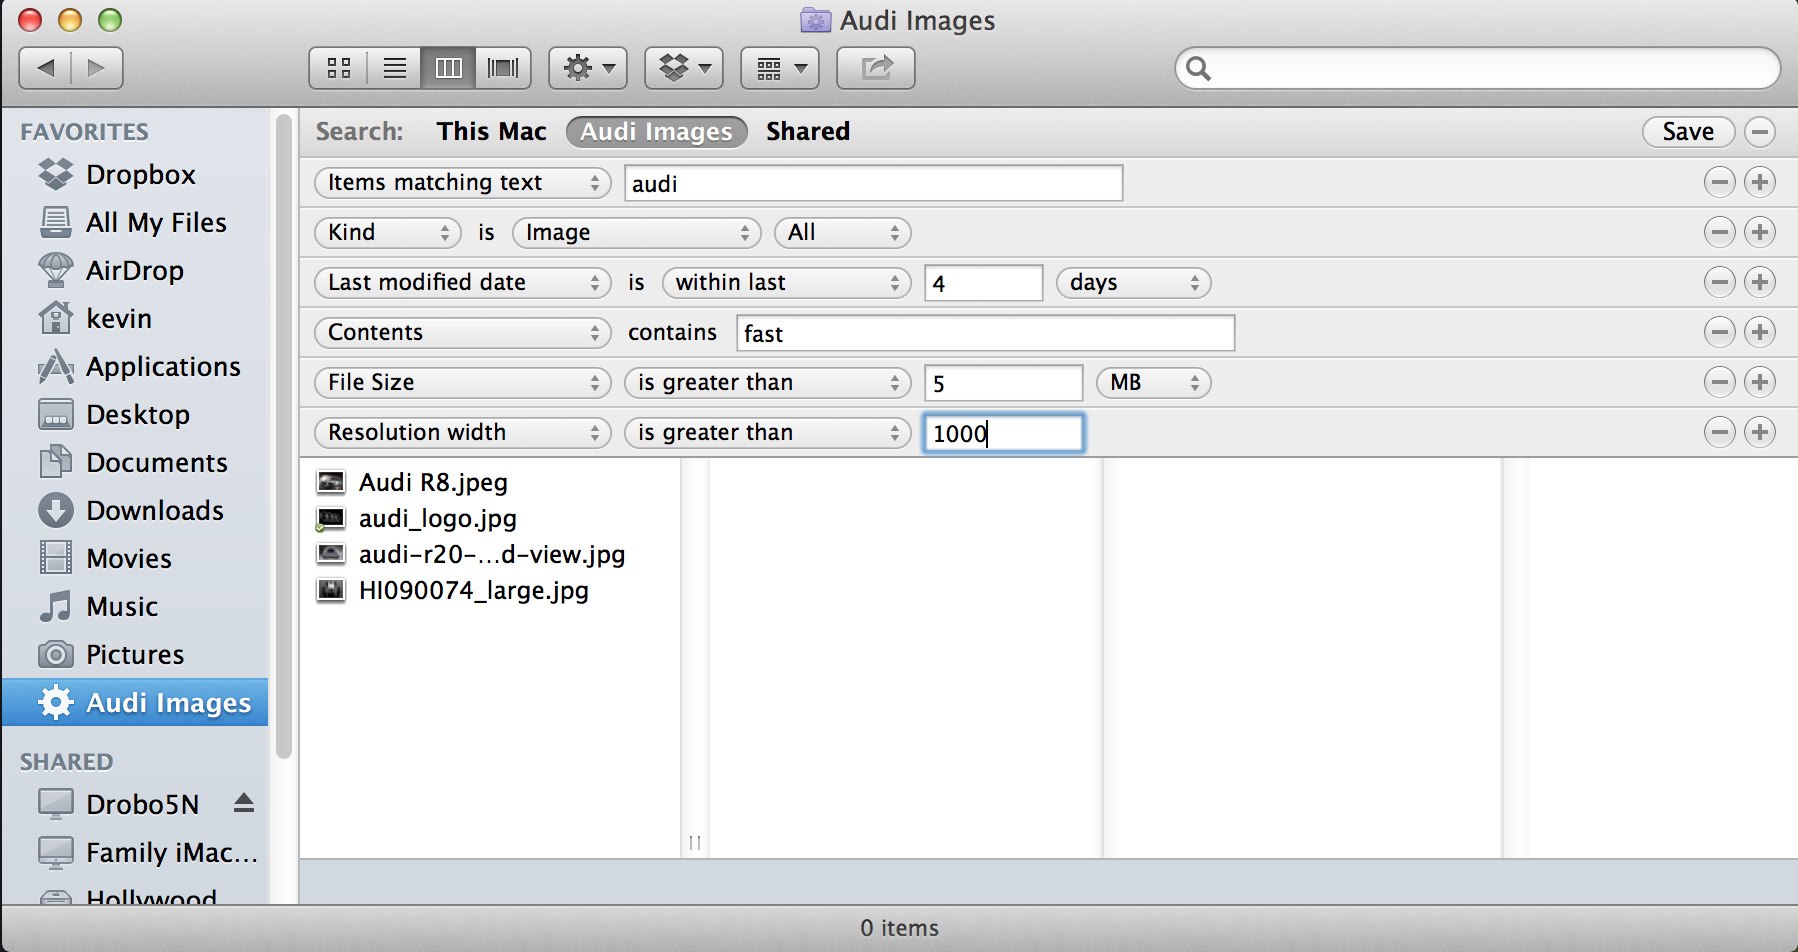
Task: Open File Size 'is greater than' dropdown
Action: 767,382
